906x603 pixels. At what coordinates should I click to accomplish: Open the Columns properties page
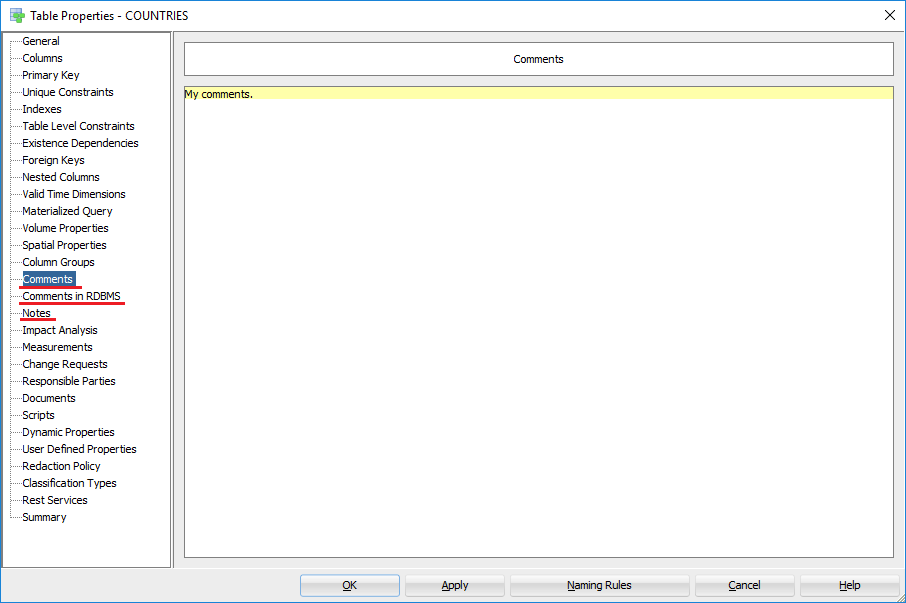(42, 58)
